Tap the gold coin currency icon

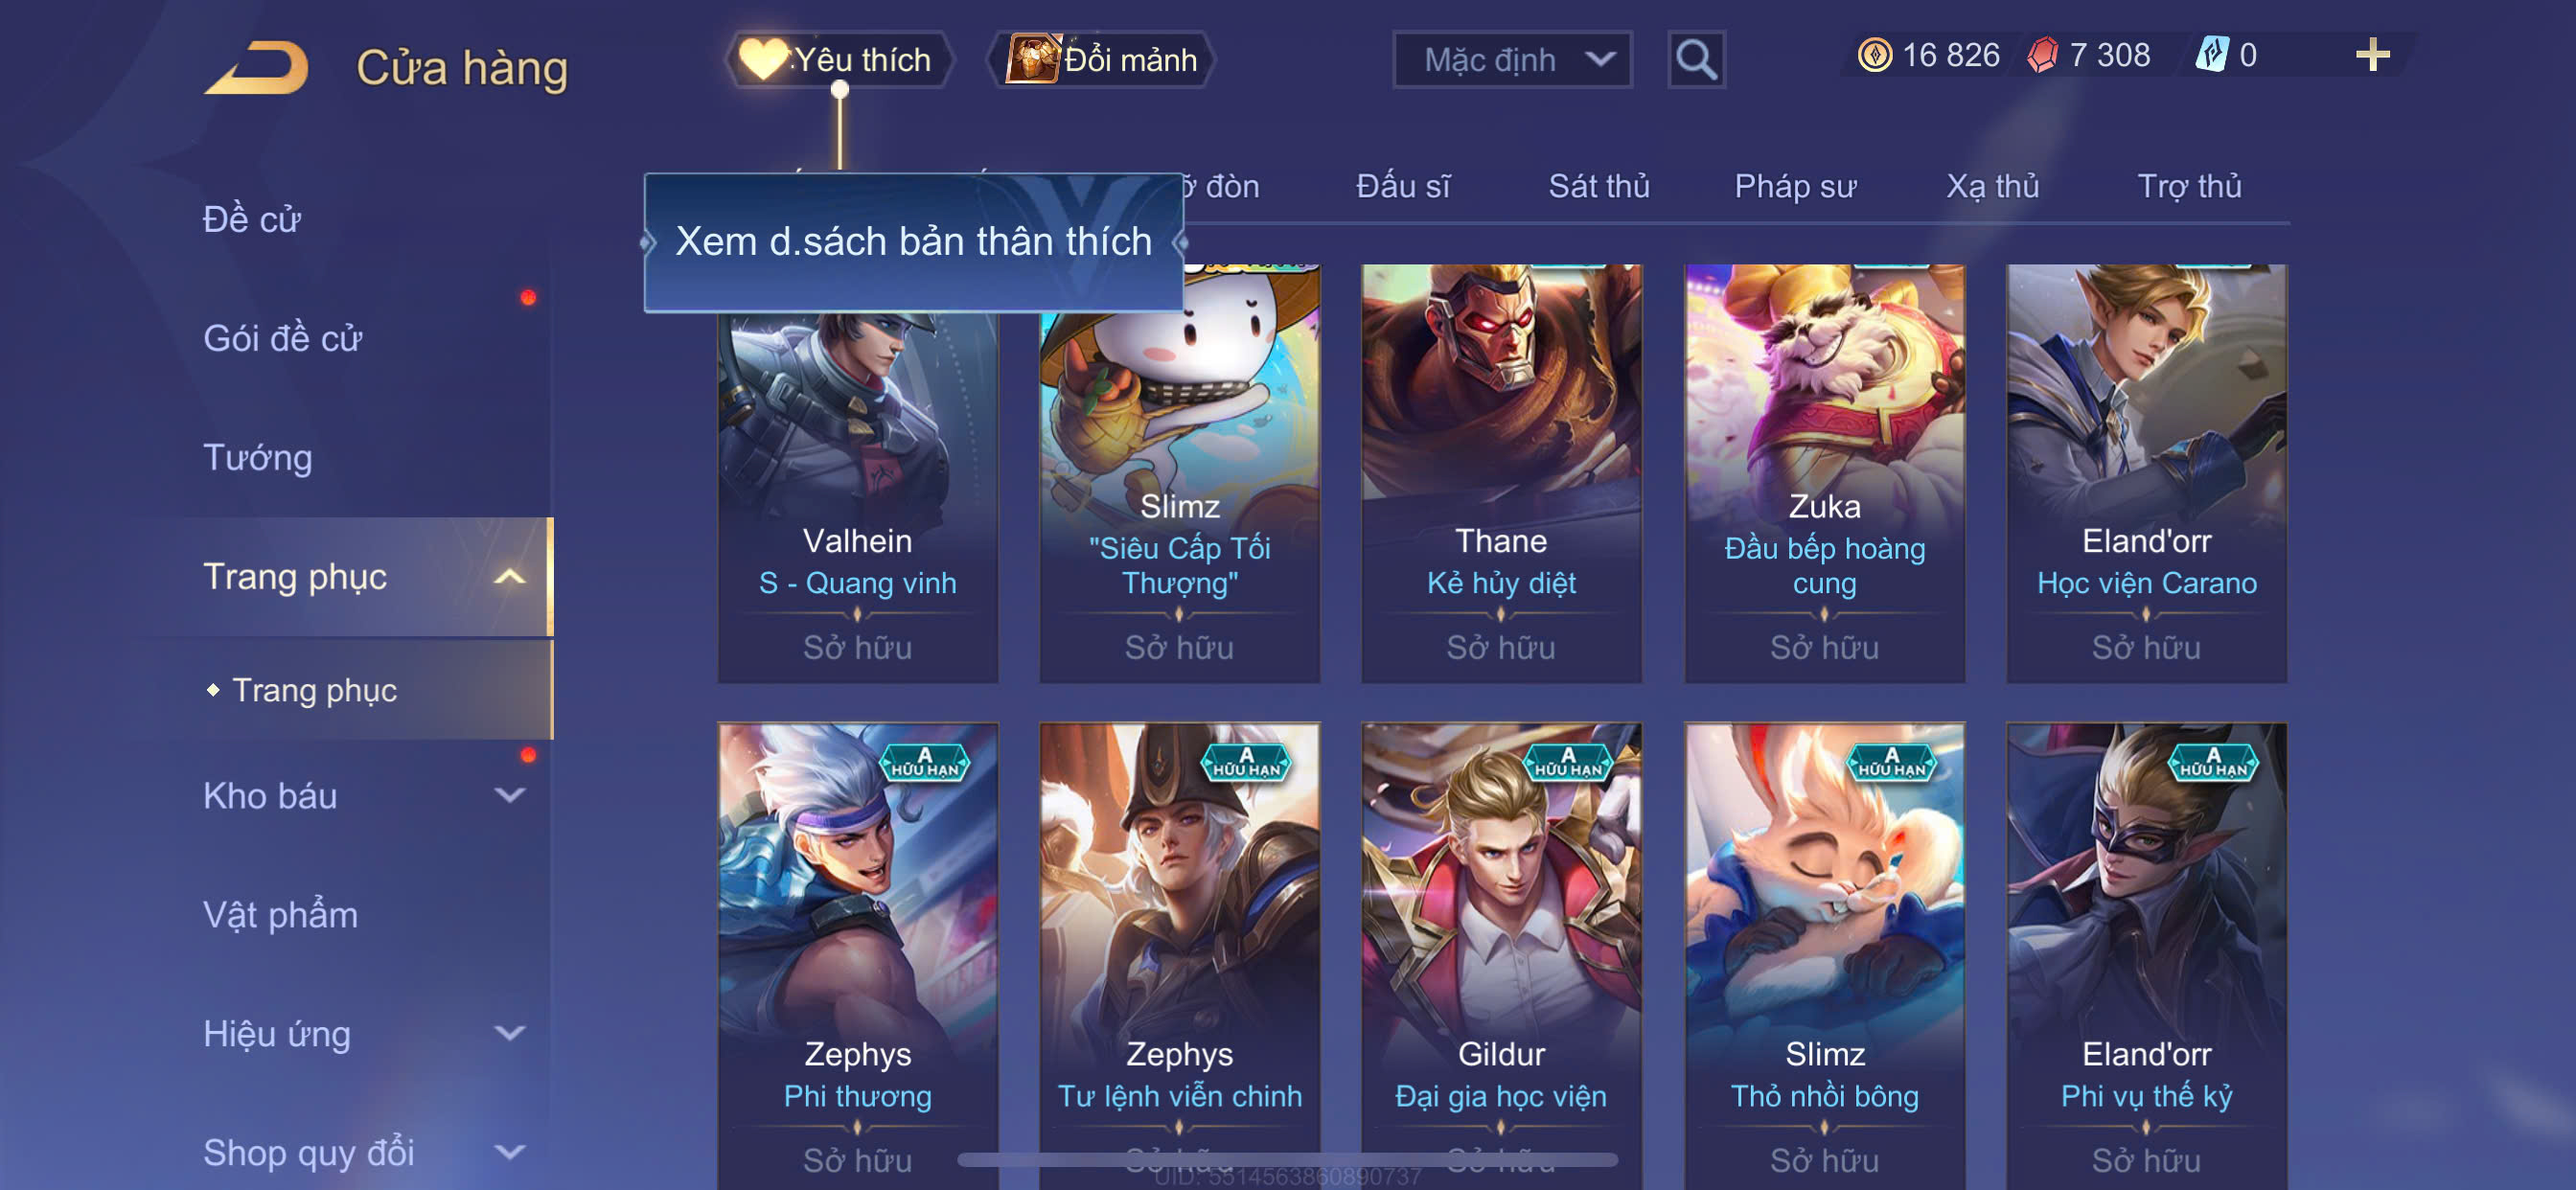[1874, 55]
